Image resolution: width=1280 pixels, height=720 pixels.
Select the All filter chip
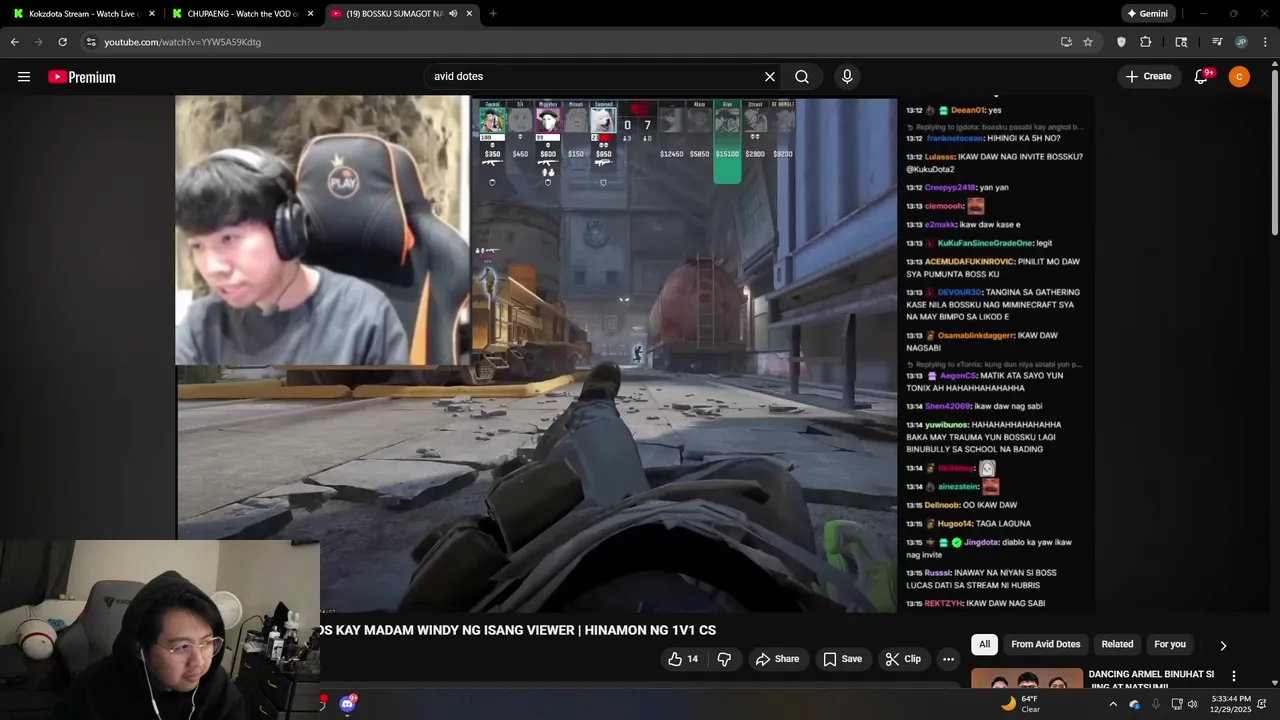984,645
